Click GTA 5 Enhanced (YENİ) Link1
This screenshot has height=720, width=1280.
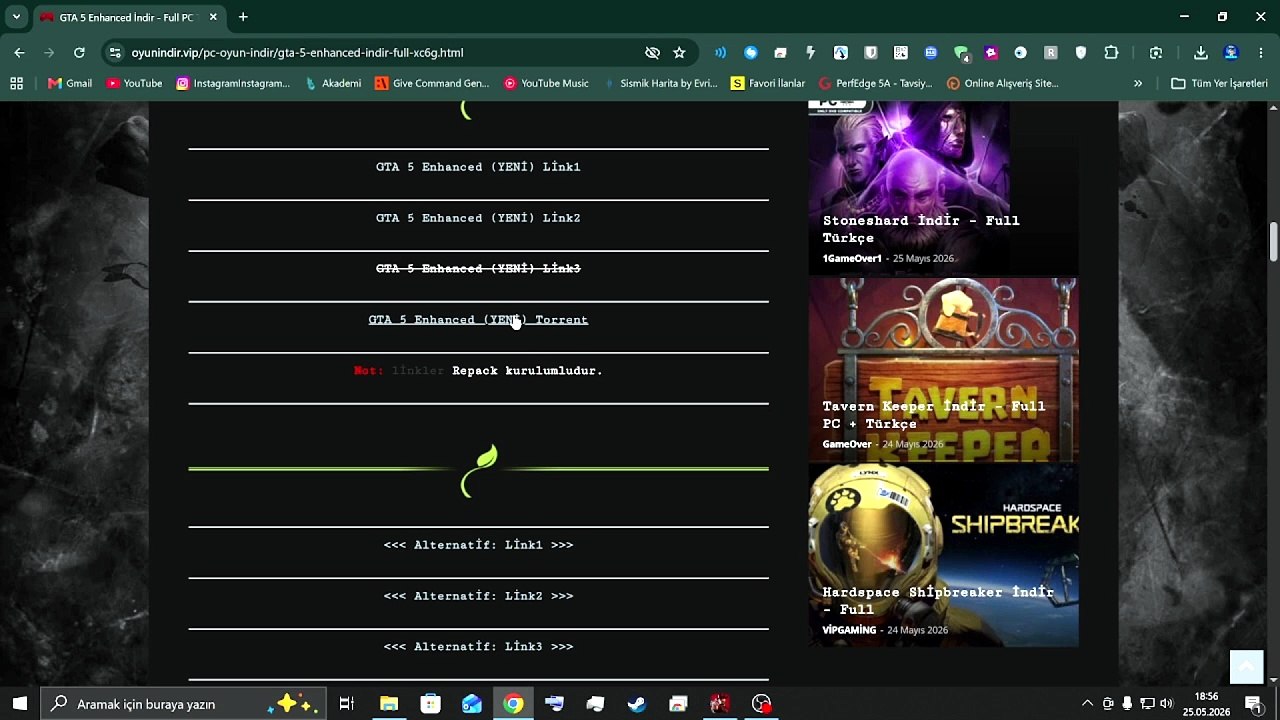click(x=478, y=167)
